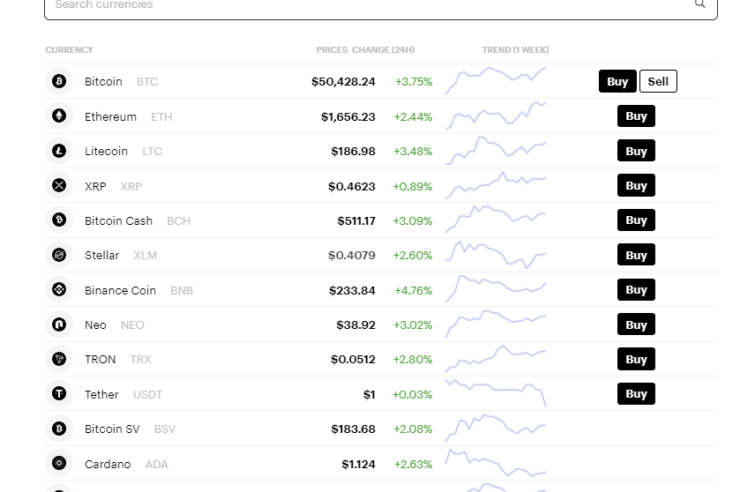This screenshot has width=740, height=492.
Task: Select the Bitcoin Cash currency name
Action: coord(118,221)
